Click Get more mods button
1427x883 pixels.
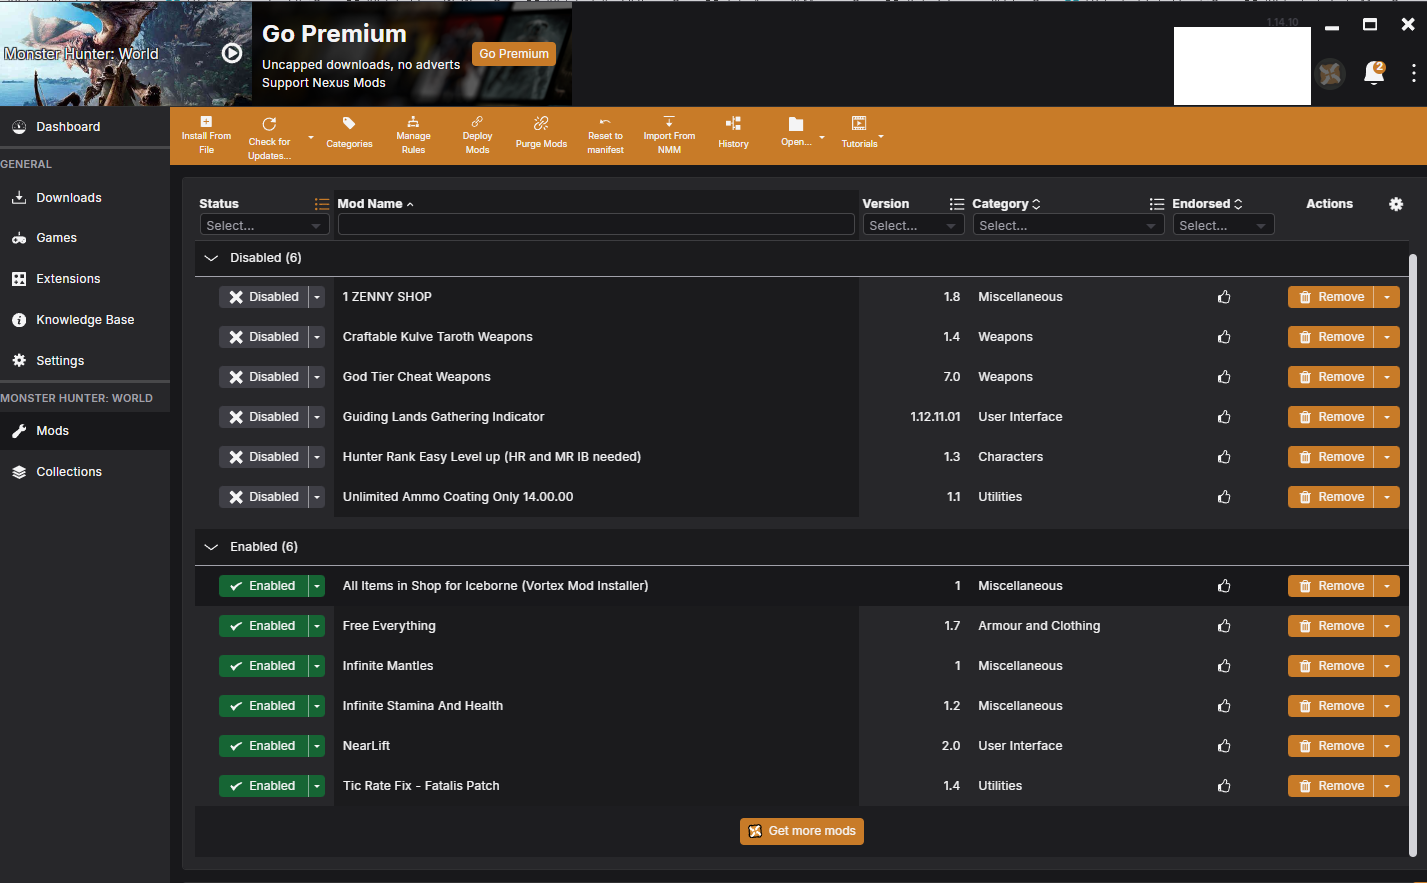[x=802, y=831]
